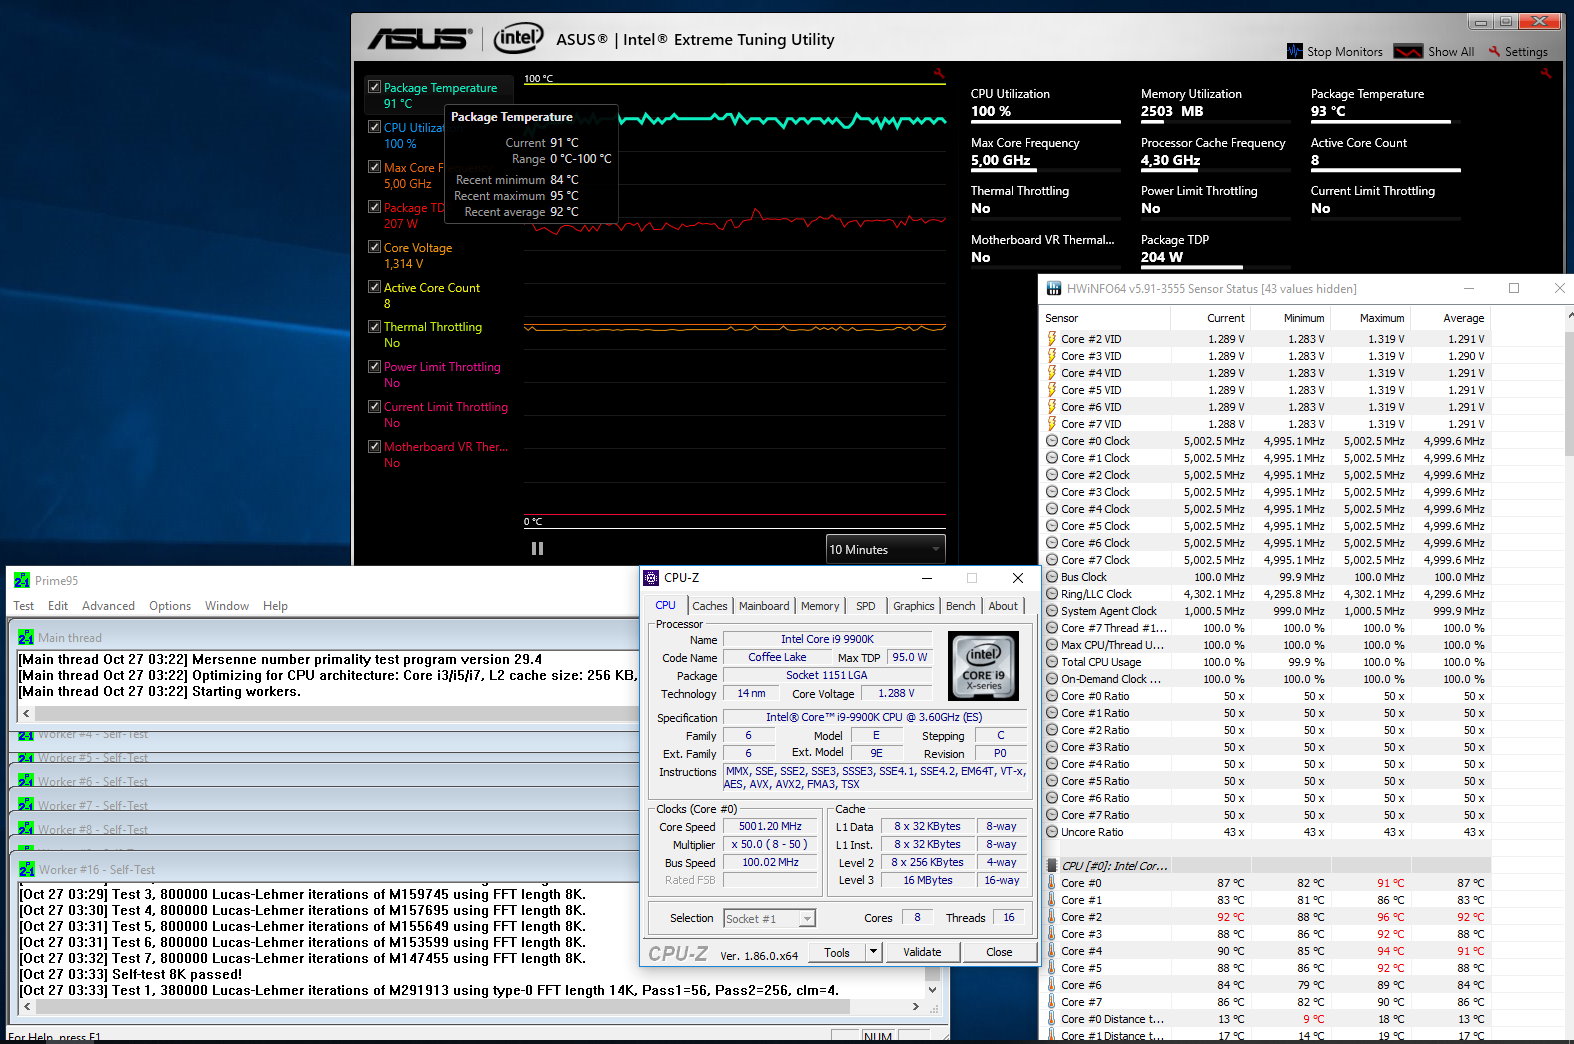Toggle the Core Voltage checkbox
Viewport: 1574px width, 1044px height.
tap(374, 247)
